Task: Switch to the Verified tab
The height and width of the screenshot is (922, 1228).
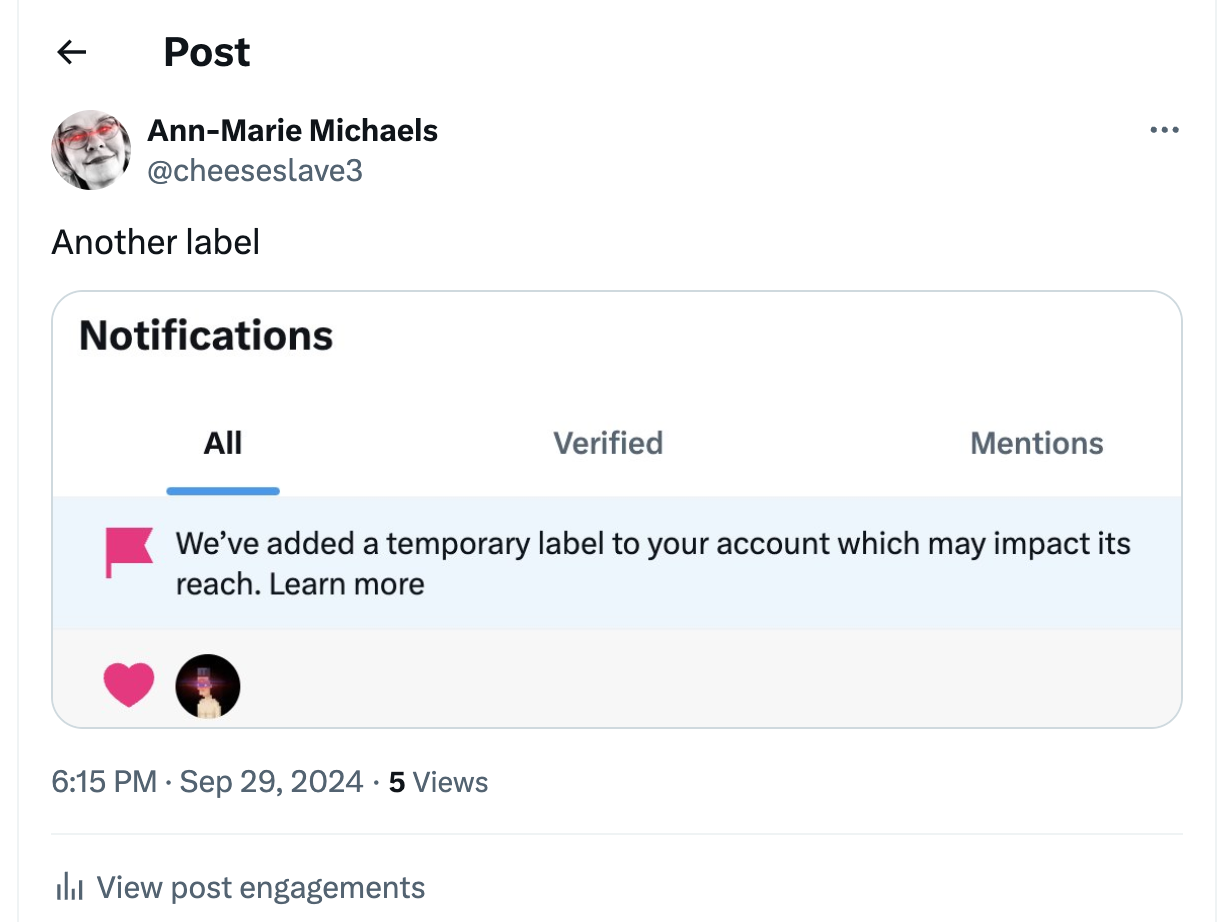Action: (x=608, y=443)
